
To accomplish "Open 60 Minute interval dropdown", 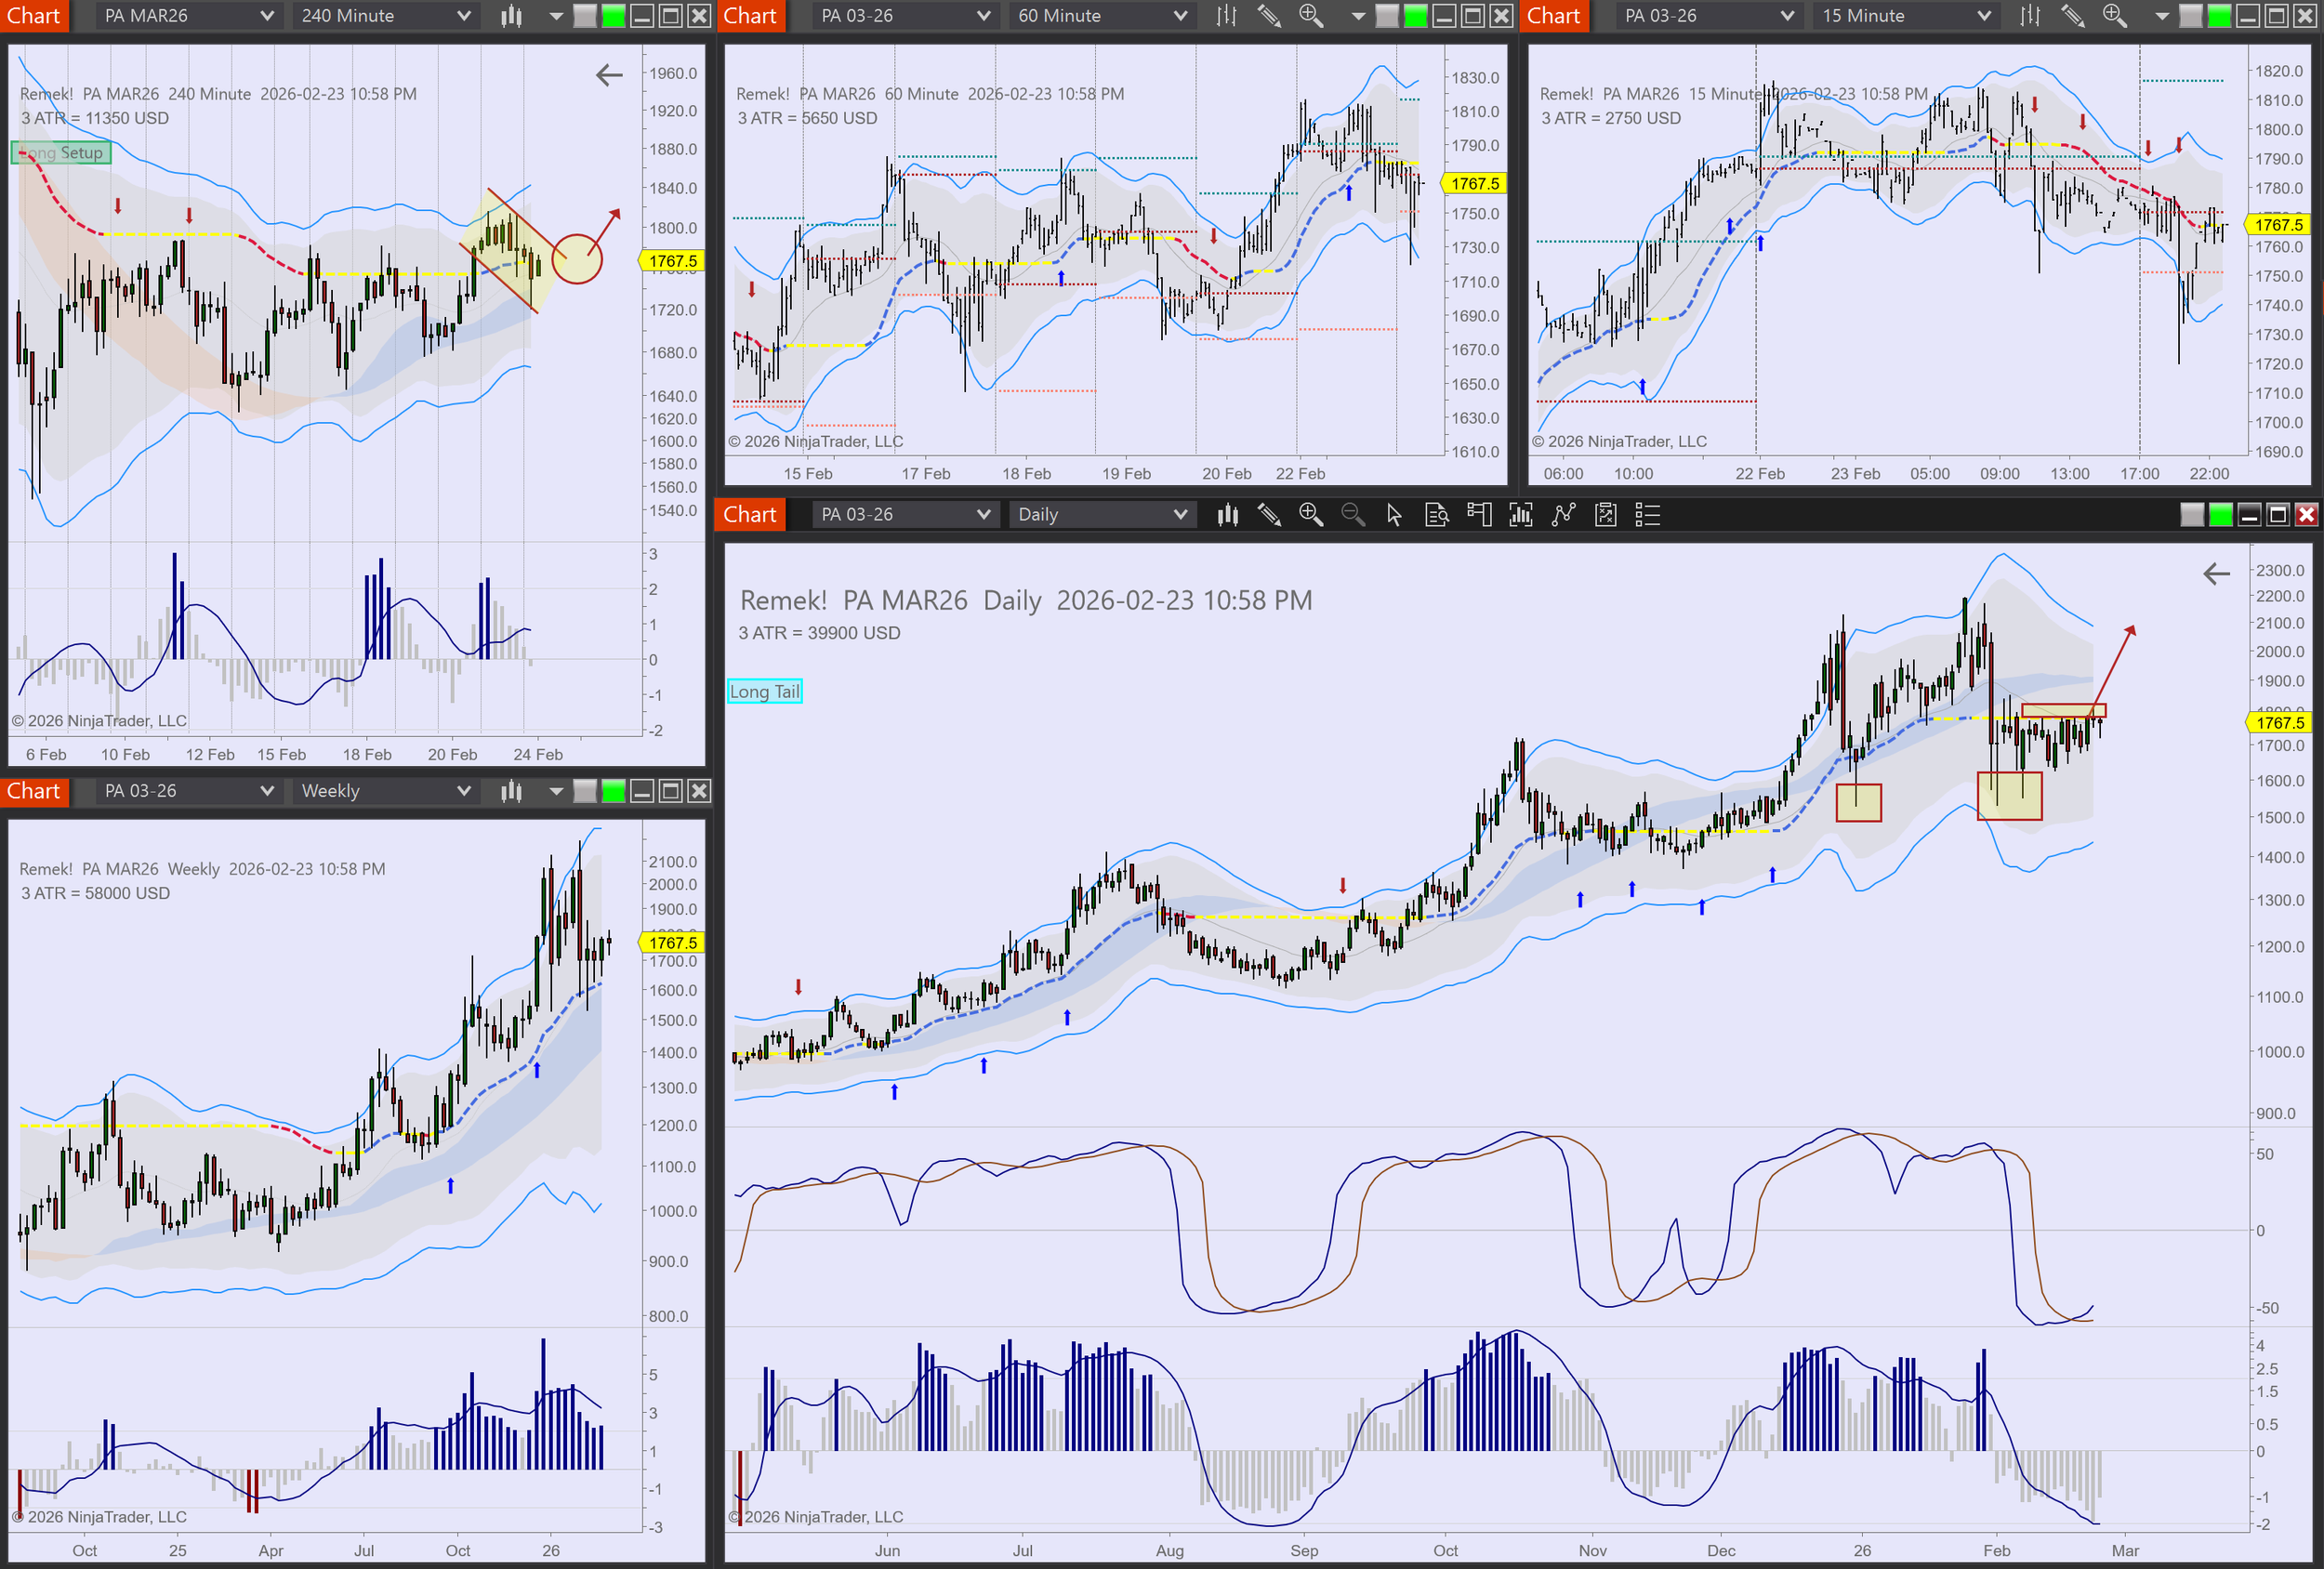I will click(1102, 16).
